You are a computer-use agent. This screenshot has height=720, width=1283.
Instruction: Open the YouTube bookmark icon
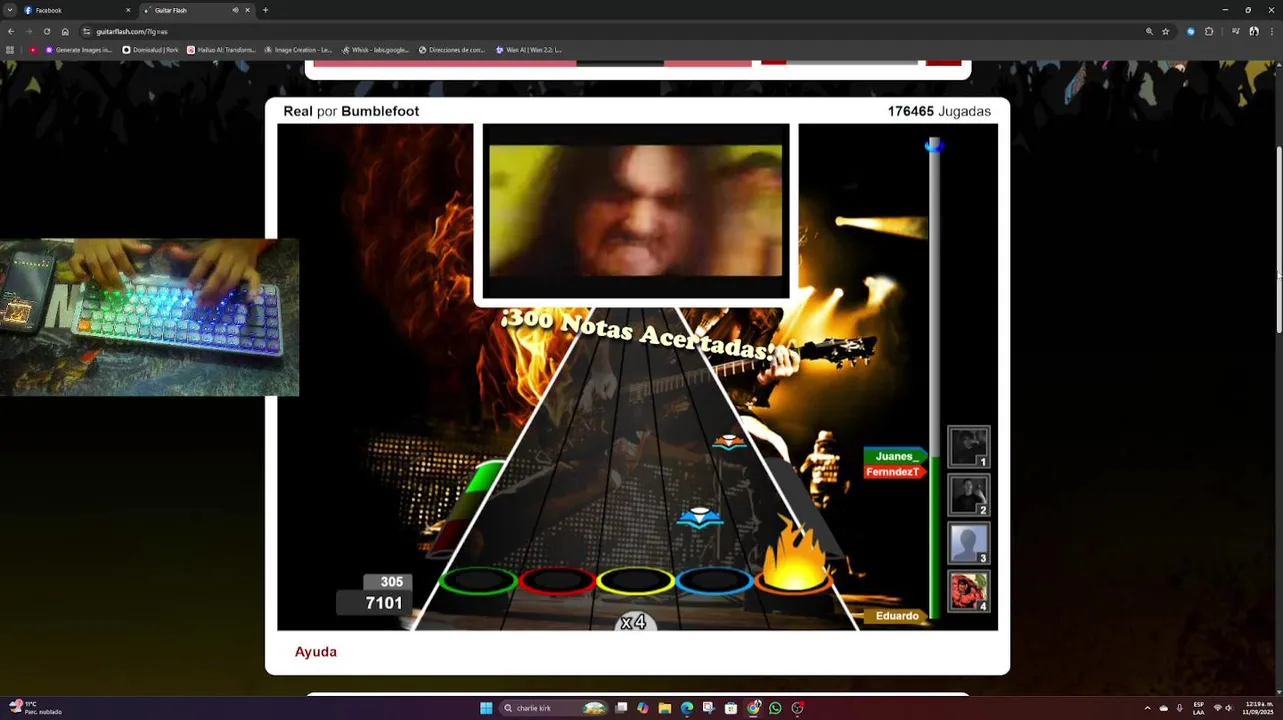tap(33, 50)
